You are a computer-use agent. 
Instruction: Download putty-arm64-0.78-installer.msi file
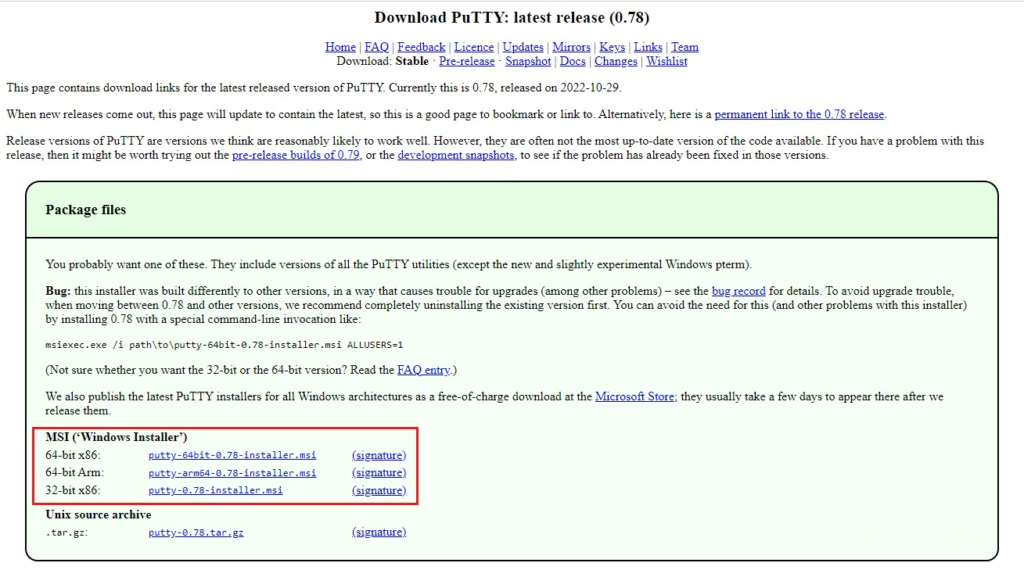[232, 473]
